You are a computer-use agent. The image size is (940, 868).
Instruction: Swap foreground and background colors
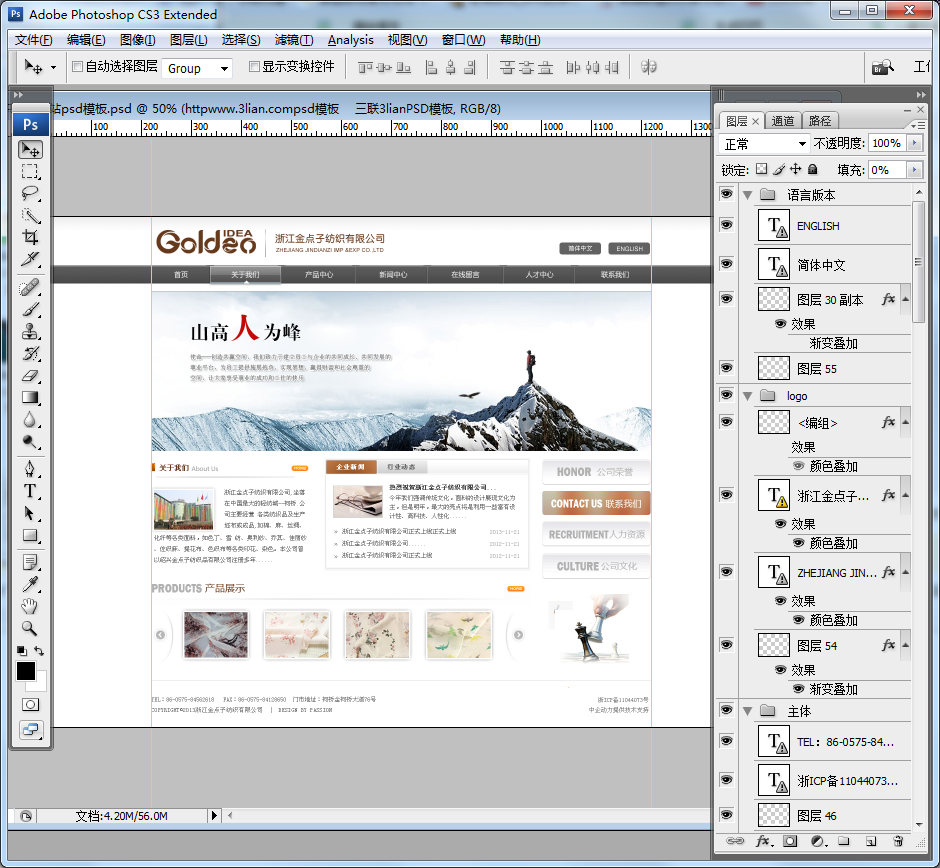[39, 650]
